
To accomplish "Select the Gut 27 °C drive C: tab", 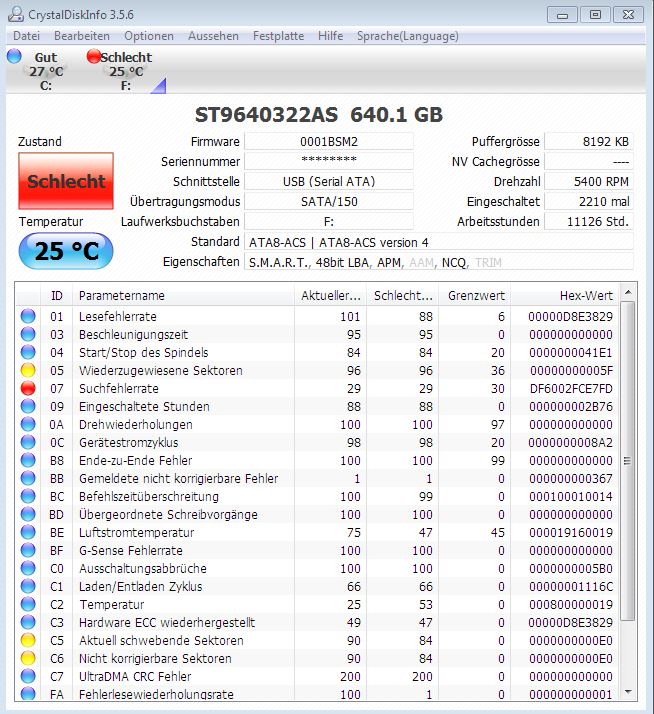I will (39, 70).
